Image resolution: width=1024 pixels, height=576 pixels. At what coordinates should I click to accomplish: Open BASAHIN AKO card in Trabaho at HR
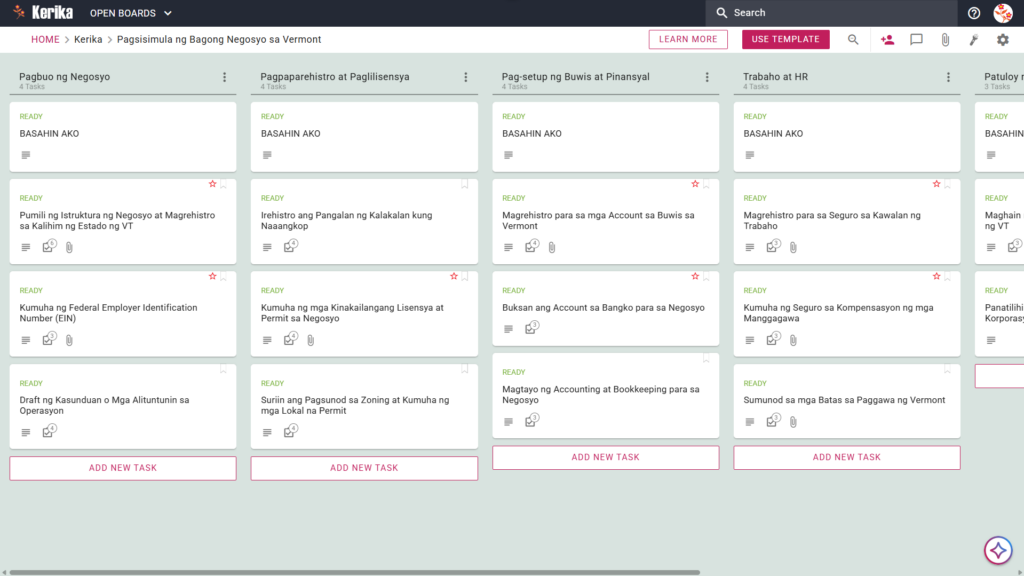pyautogui.click(x=847, y=136)
